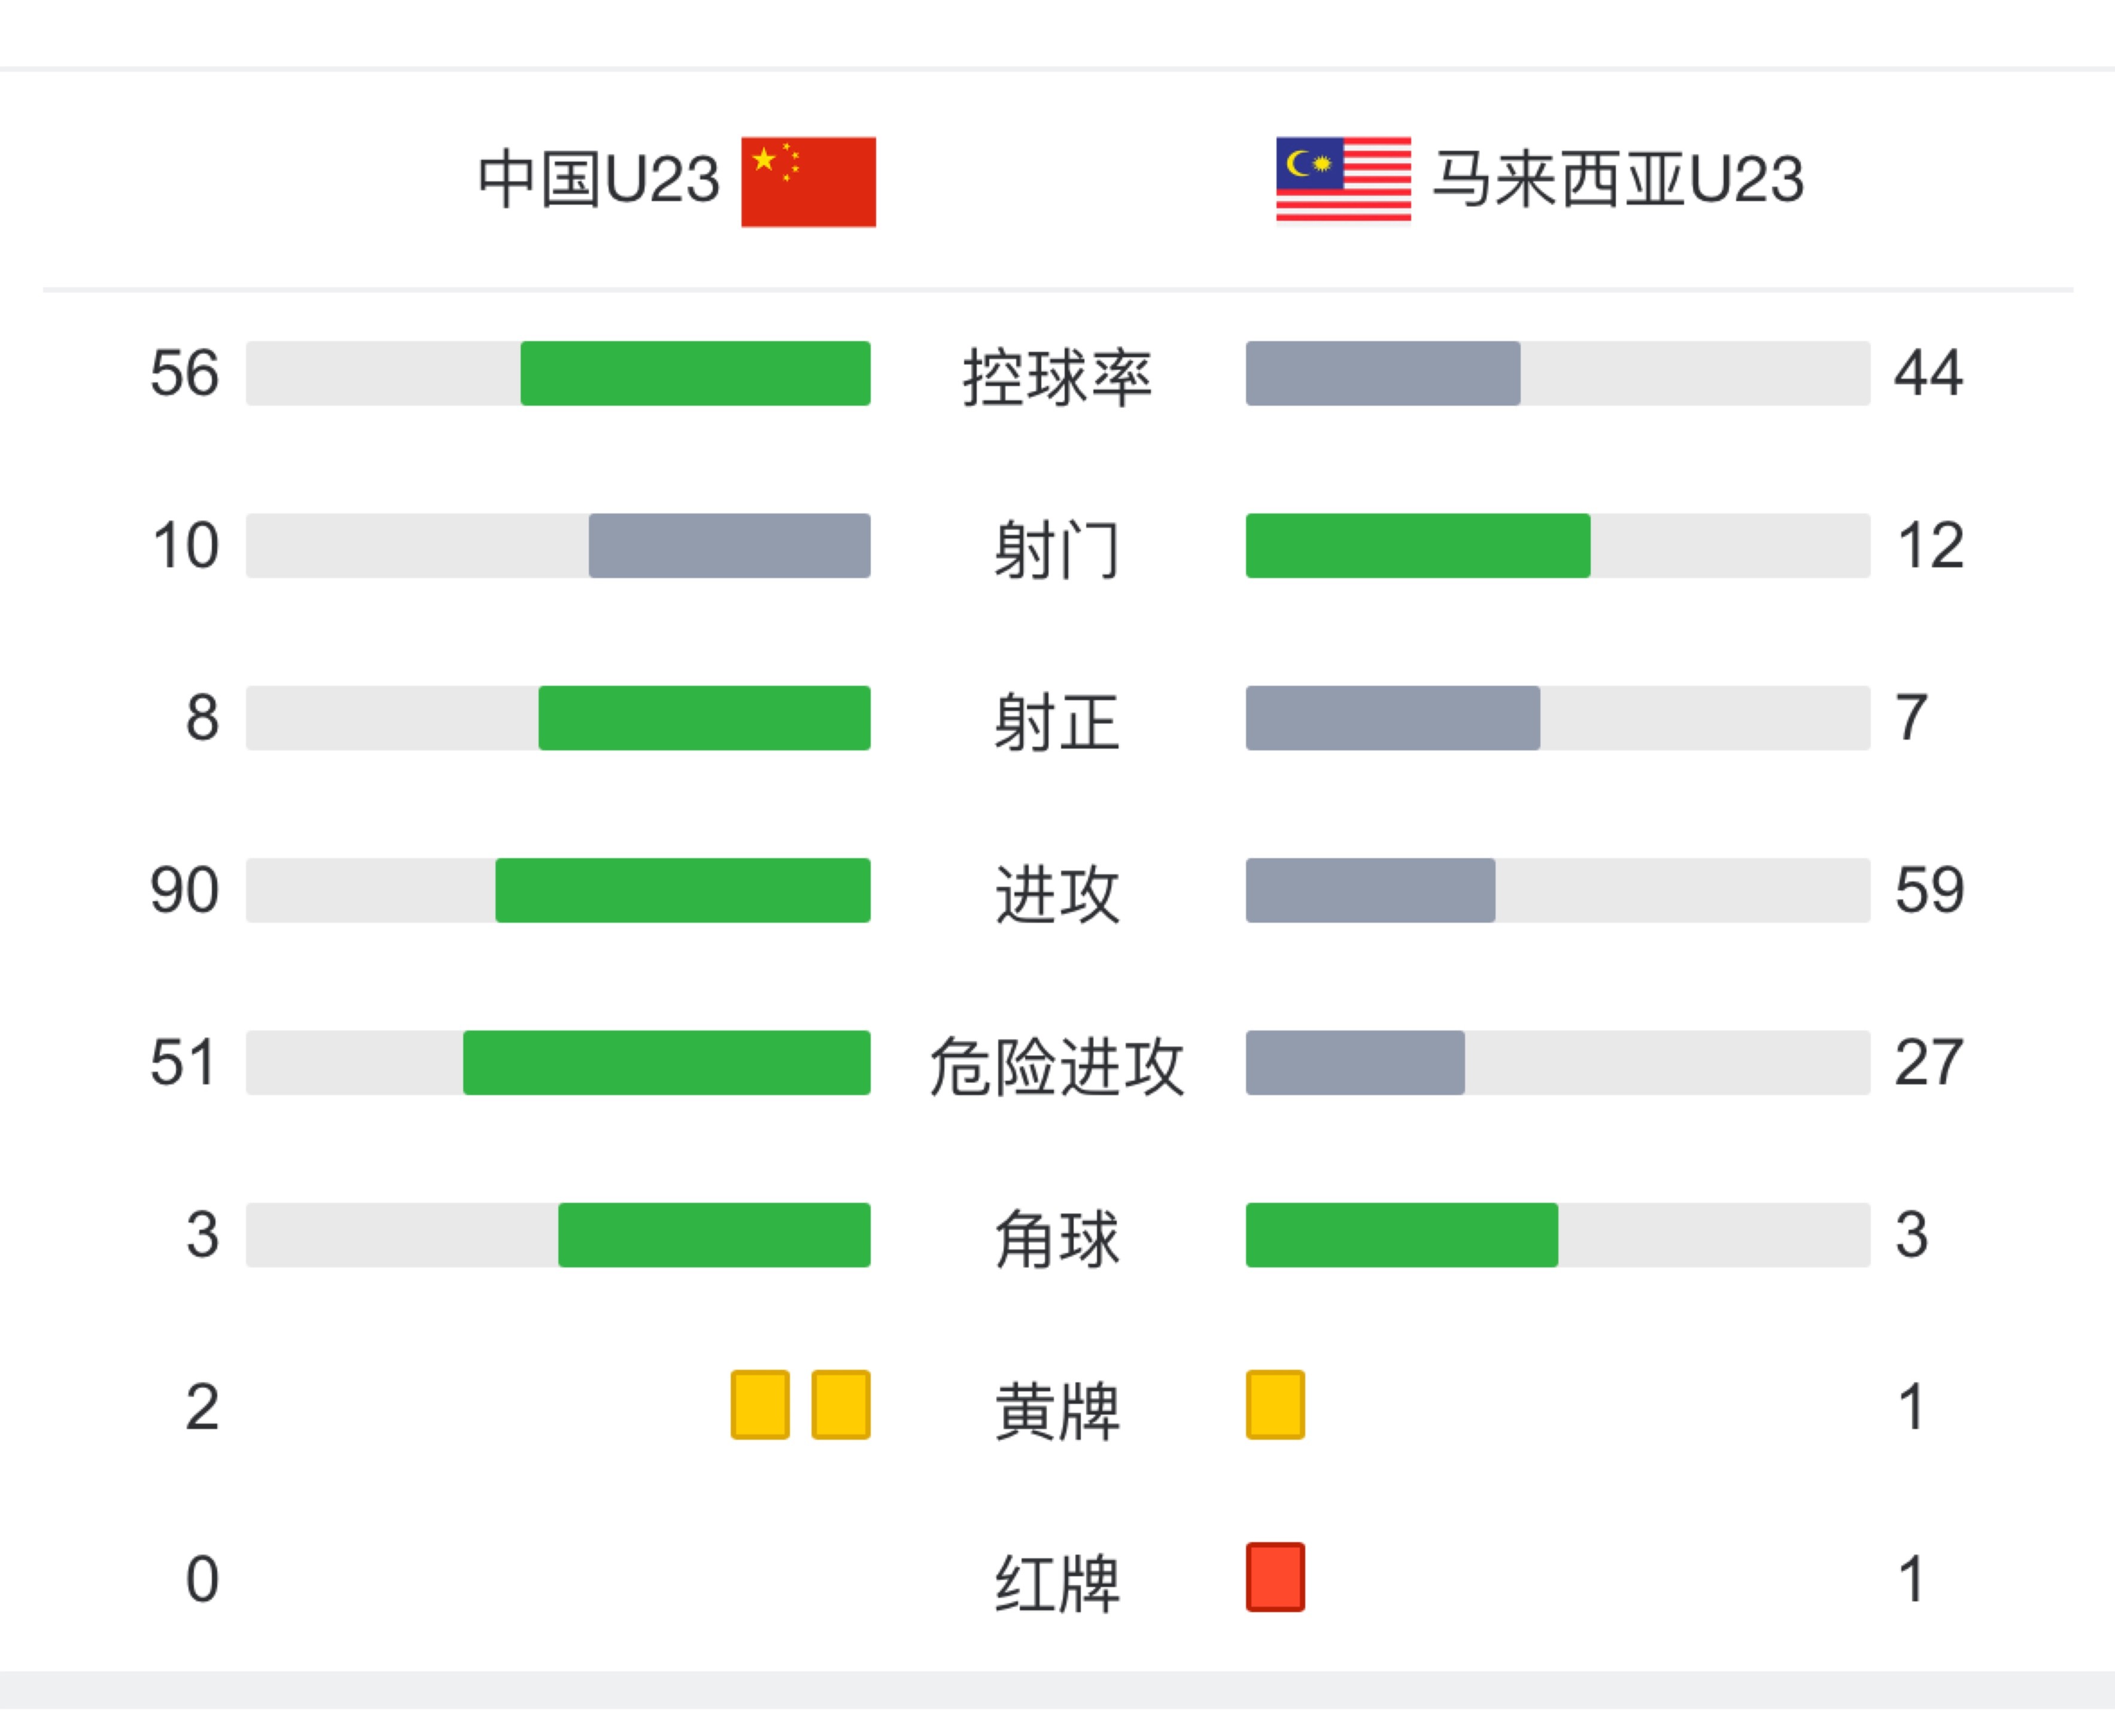Click China's green possession bar
The image size is (2115, 1736).
tap(695, 373)
